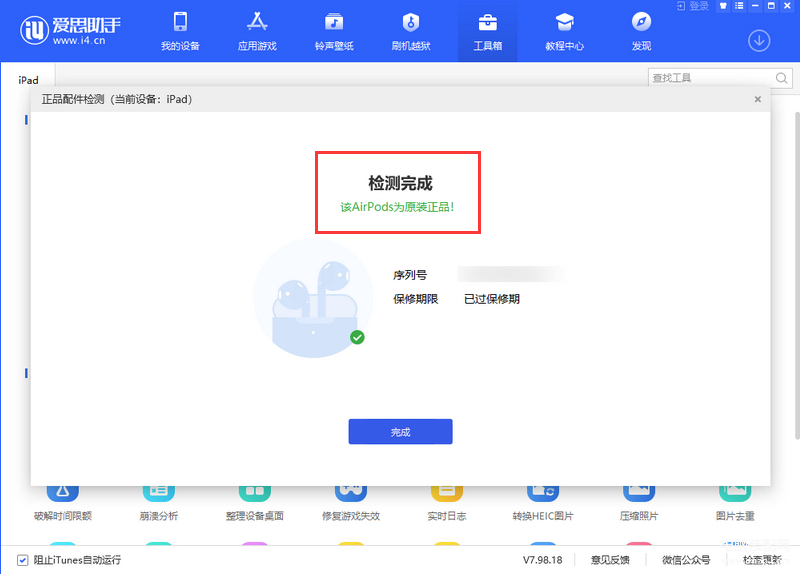Open the 转换HEIC图片 tool

543,503
